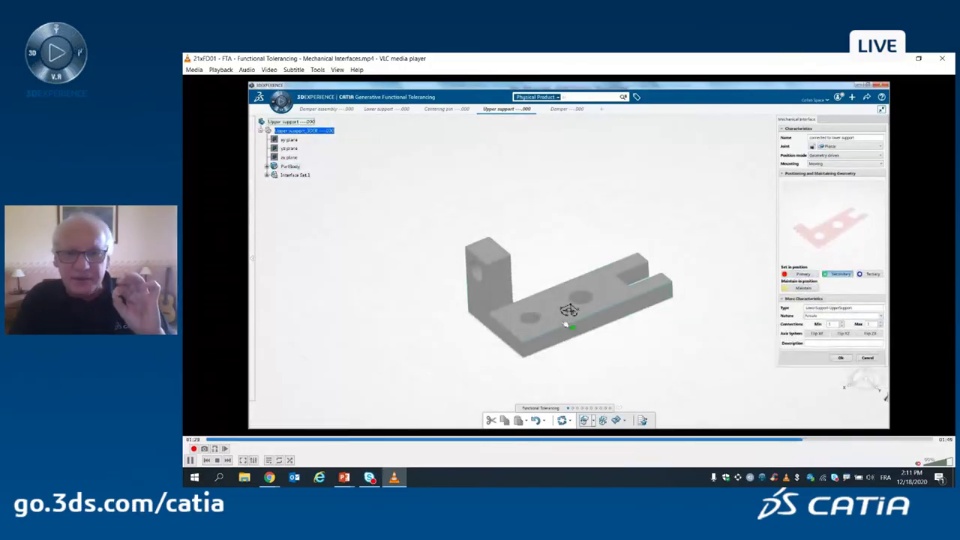Pause the VLC video

click(190, 460)
